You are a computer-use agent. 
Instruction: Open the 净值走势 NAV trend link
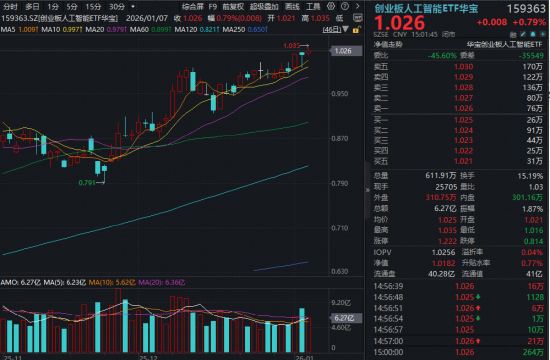388,45
